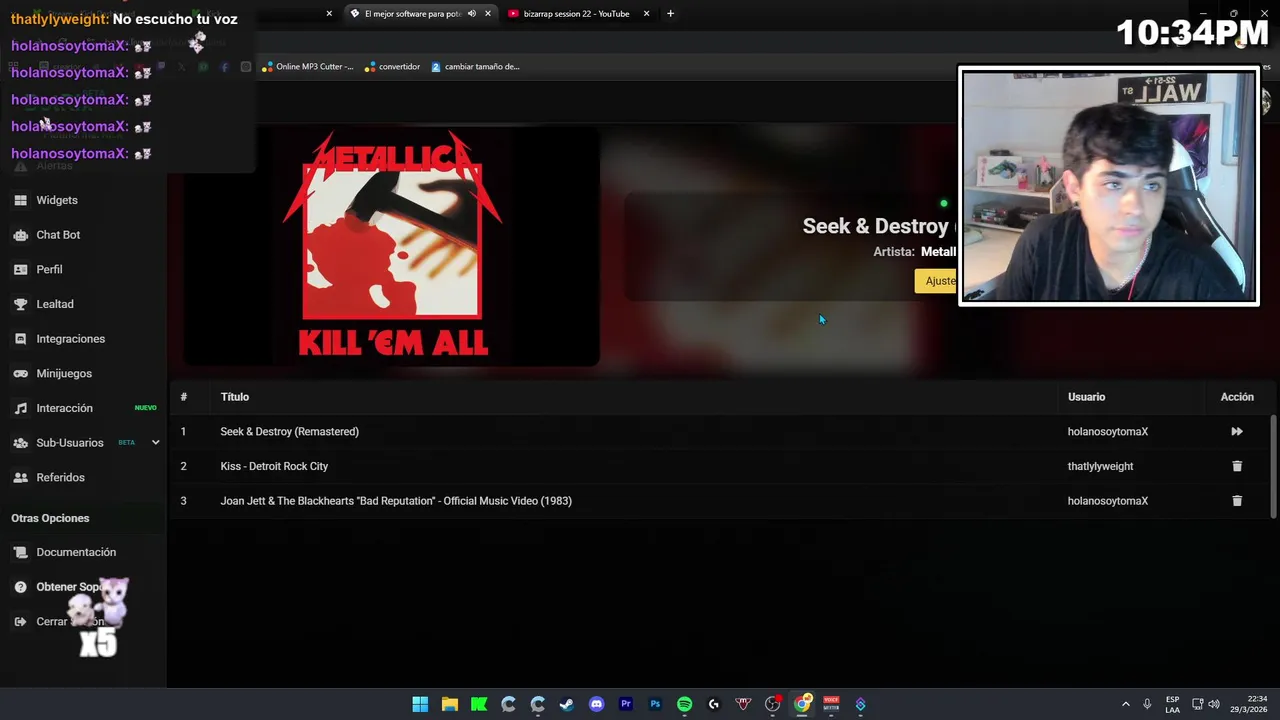Screen dimensions: 1280x720
Task: Click user thatlylyweight in the queue
Action: tap(1100, 466)
